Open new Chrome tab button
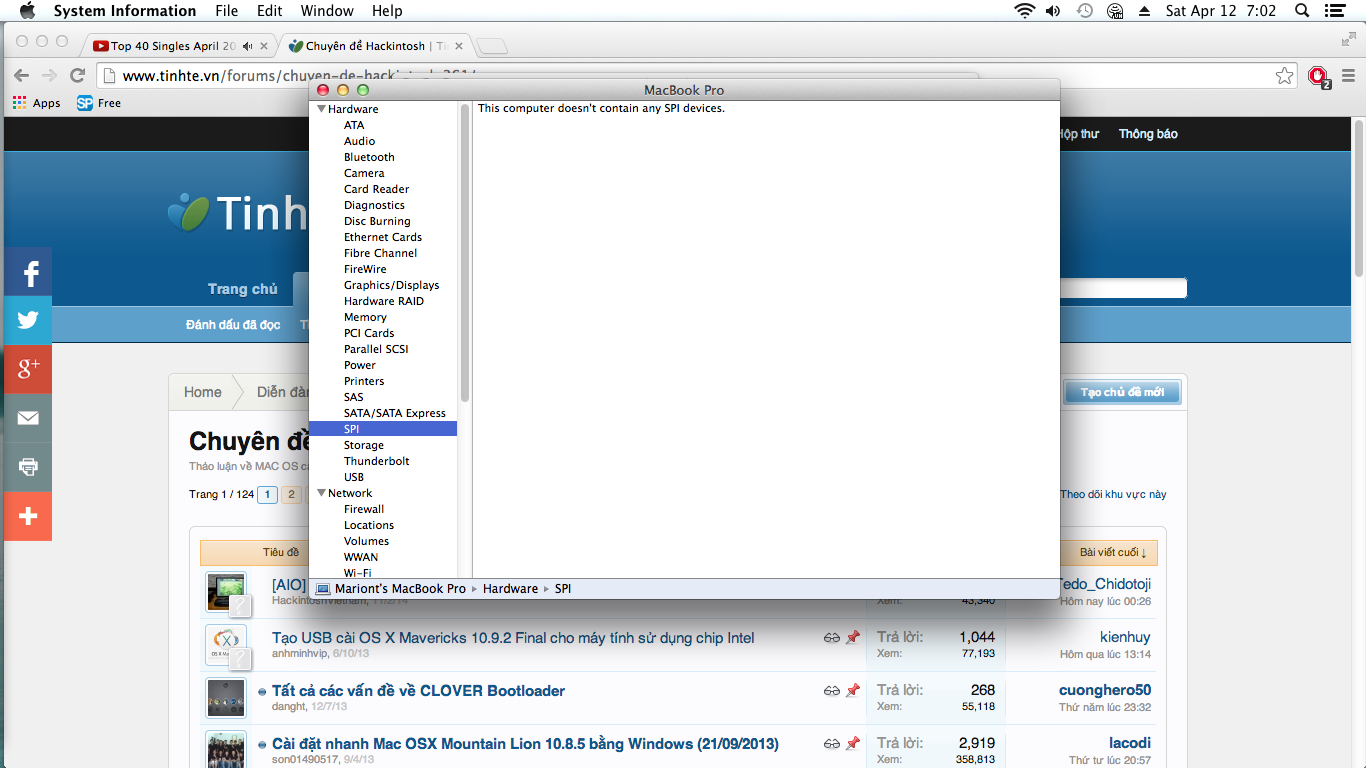1366x768 pixels. click(492, 46)
